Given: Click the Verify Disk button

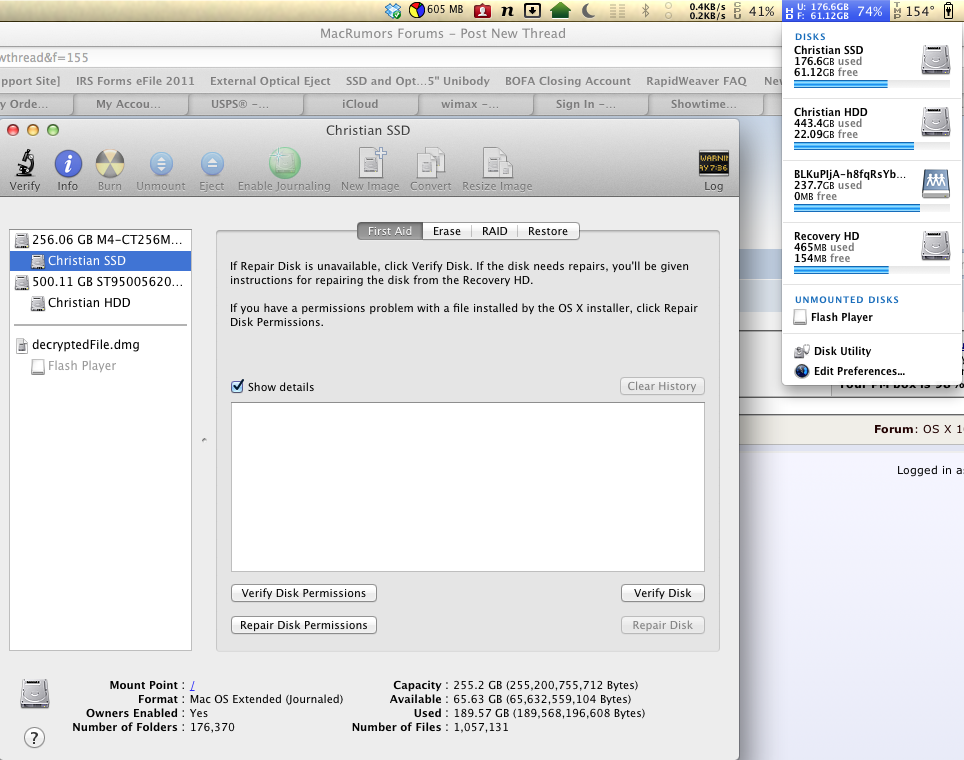Looking at the screenshot, I should click(x=663, y=593).
